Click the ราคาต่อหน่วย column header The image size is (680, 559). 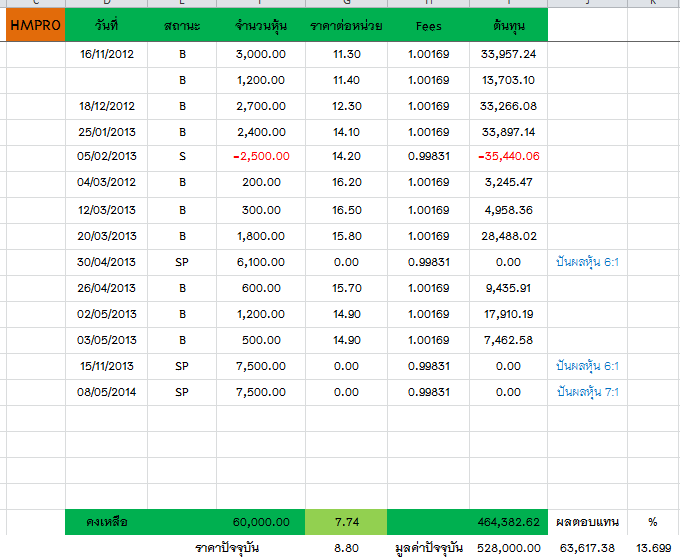tap(347, 25)
